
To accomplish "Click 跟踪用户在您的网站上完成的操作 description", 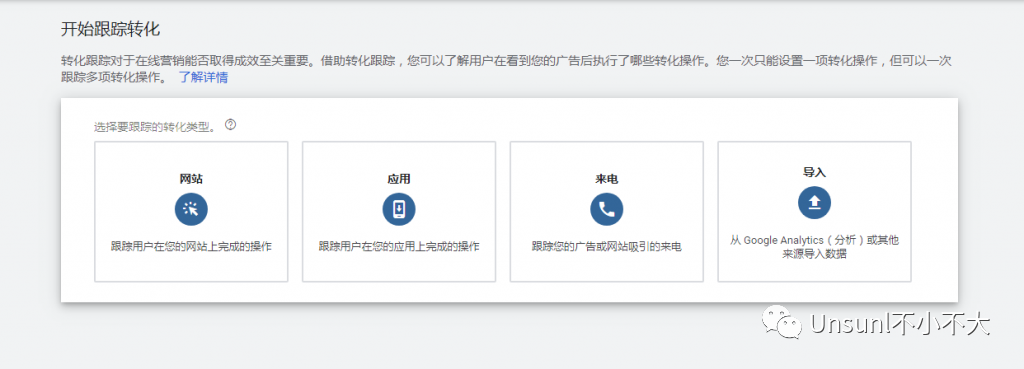I will tap(191, 247).
